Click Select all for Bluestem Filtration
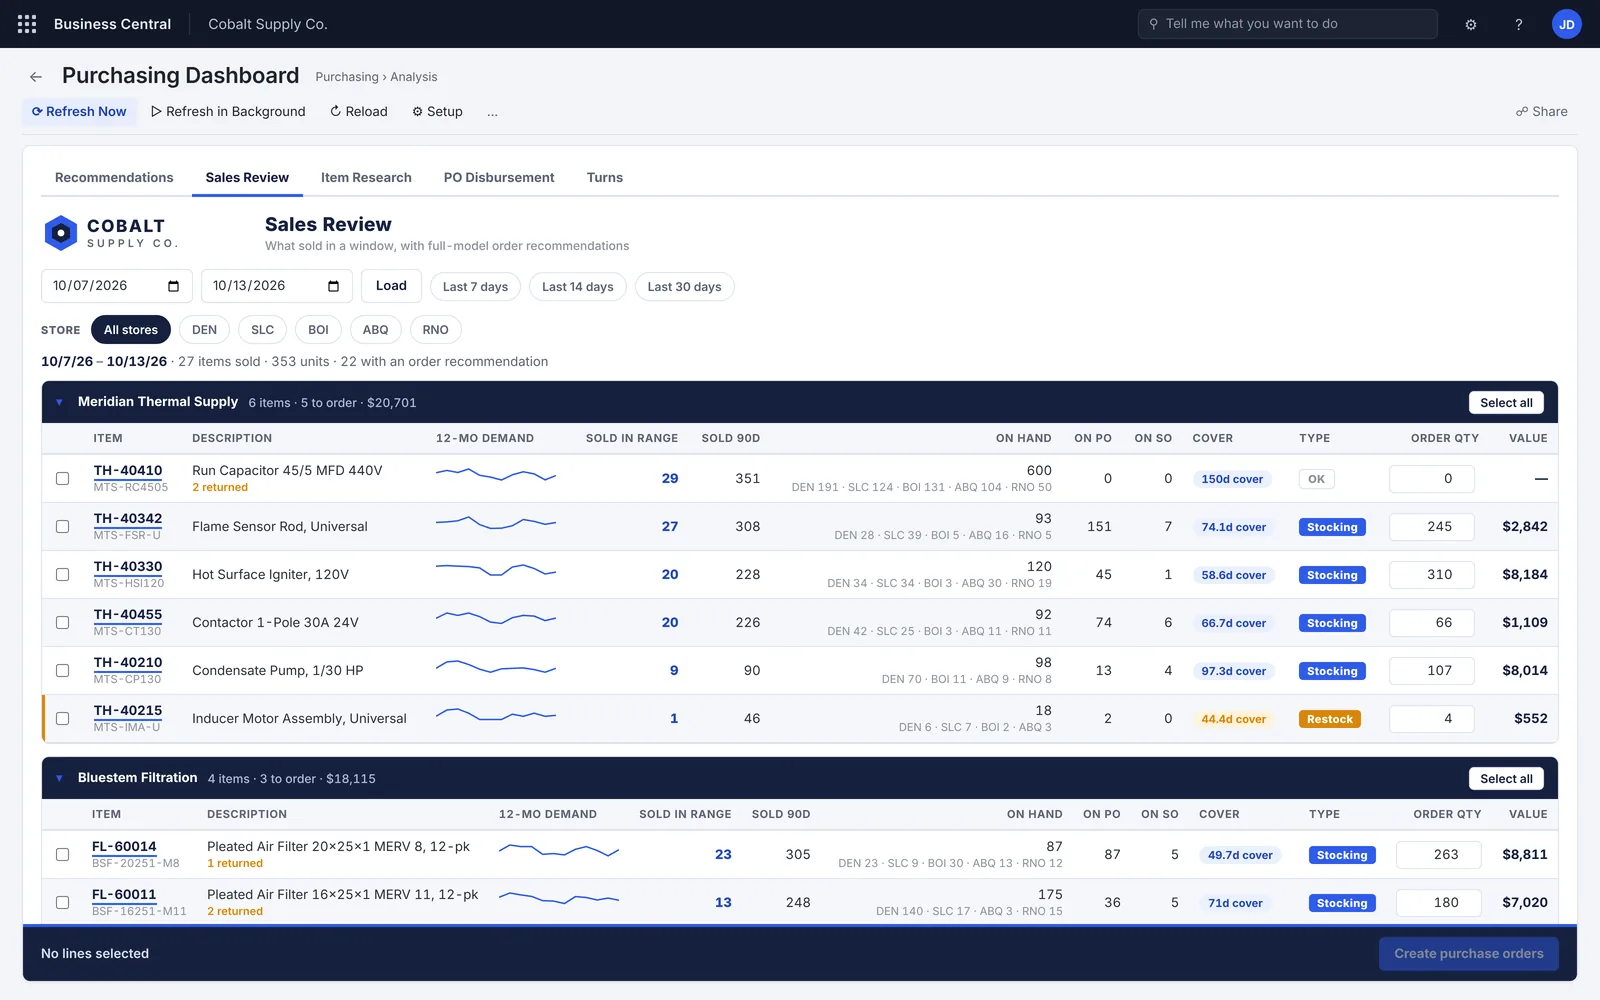 coord(1506,778)
